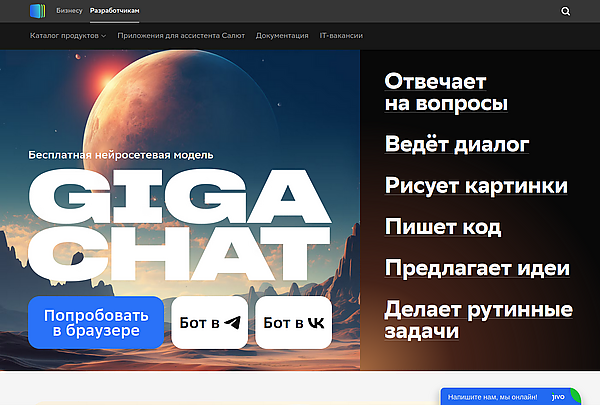
Task: Go to the Документация page
Action: 281,35
